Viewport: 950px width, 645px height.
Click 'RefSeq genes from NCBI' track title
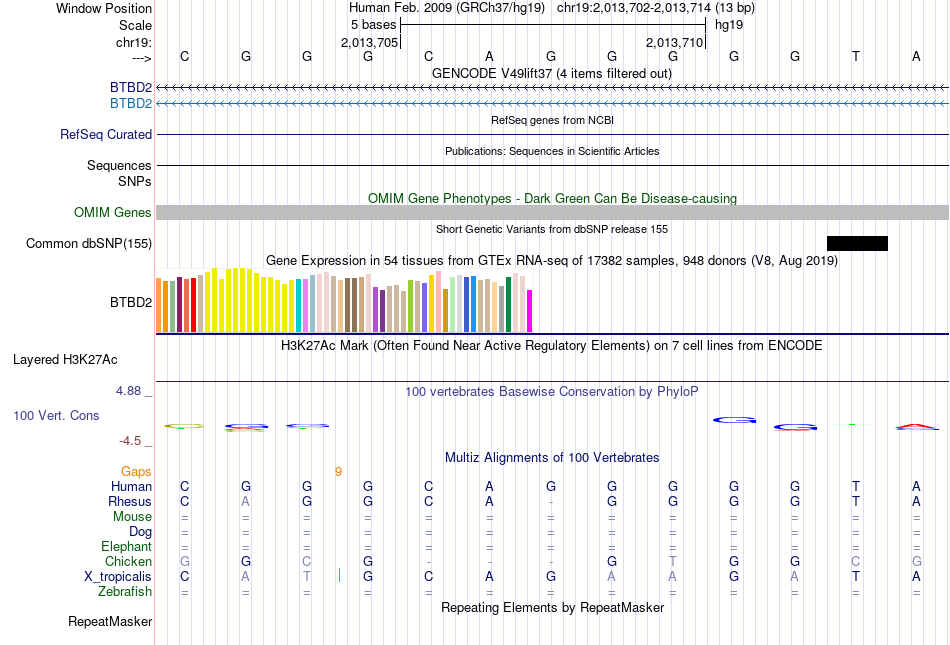(553, 120)
